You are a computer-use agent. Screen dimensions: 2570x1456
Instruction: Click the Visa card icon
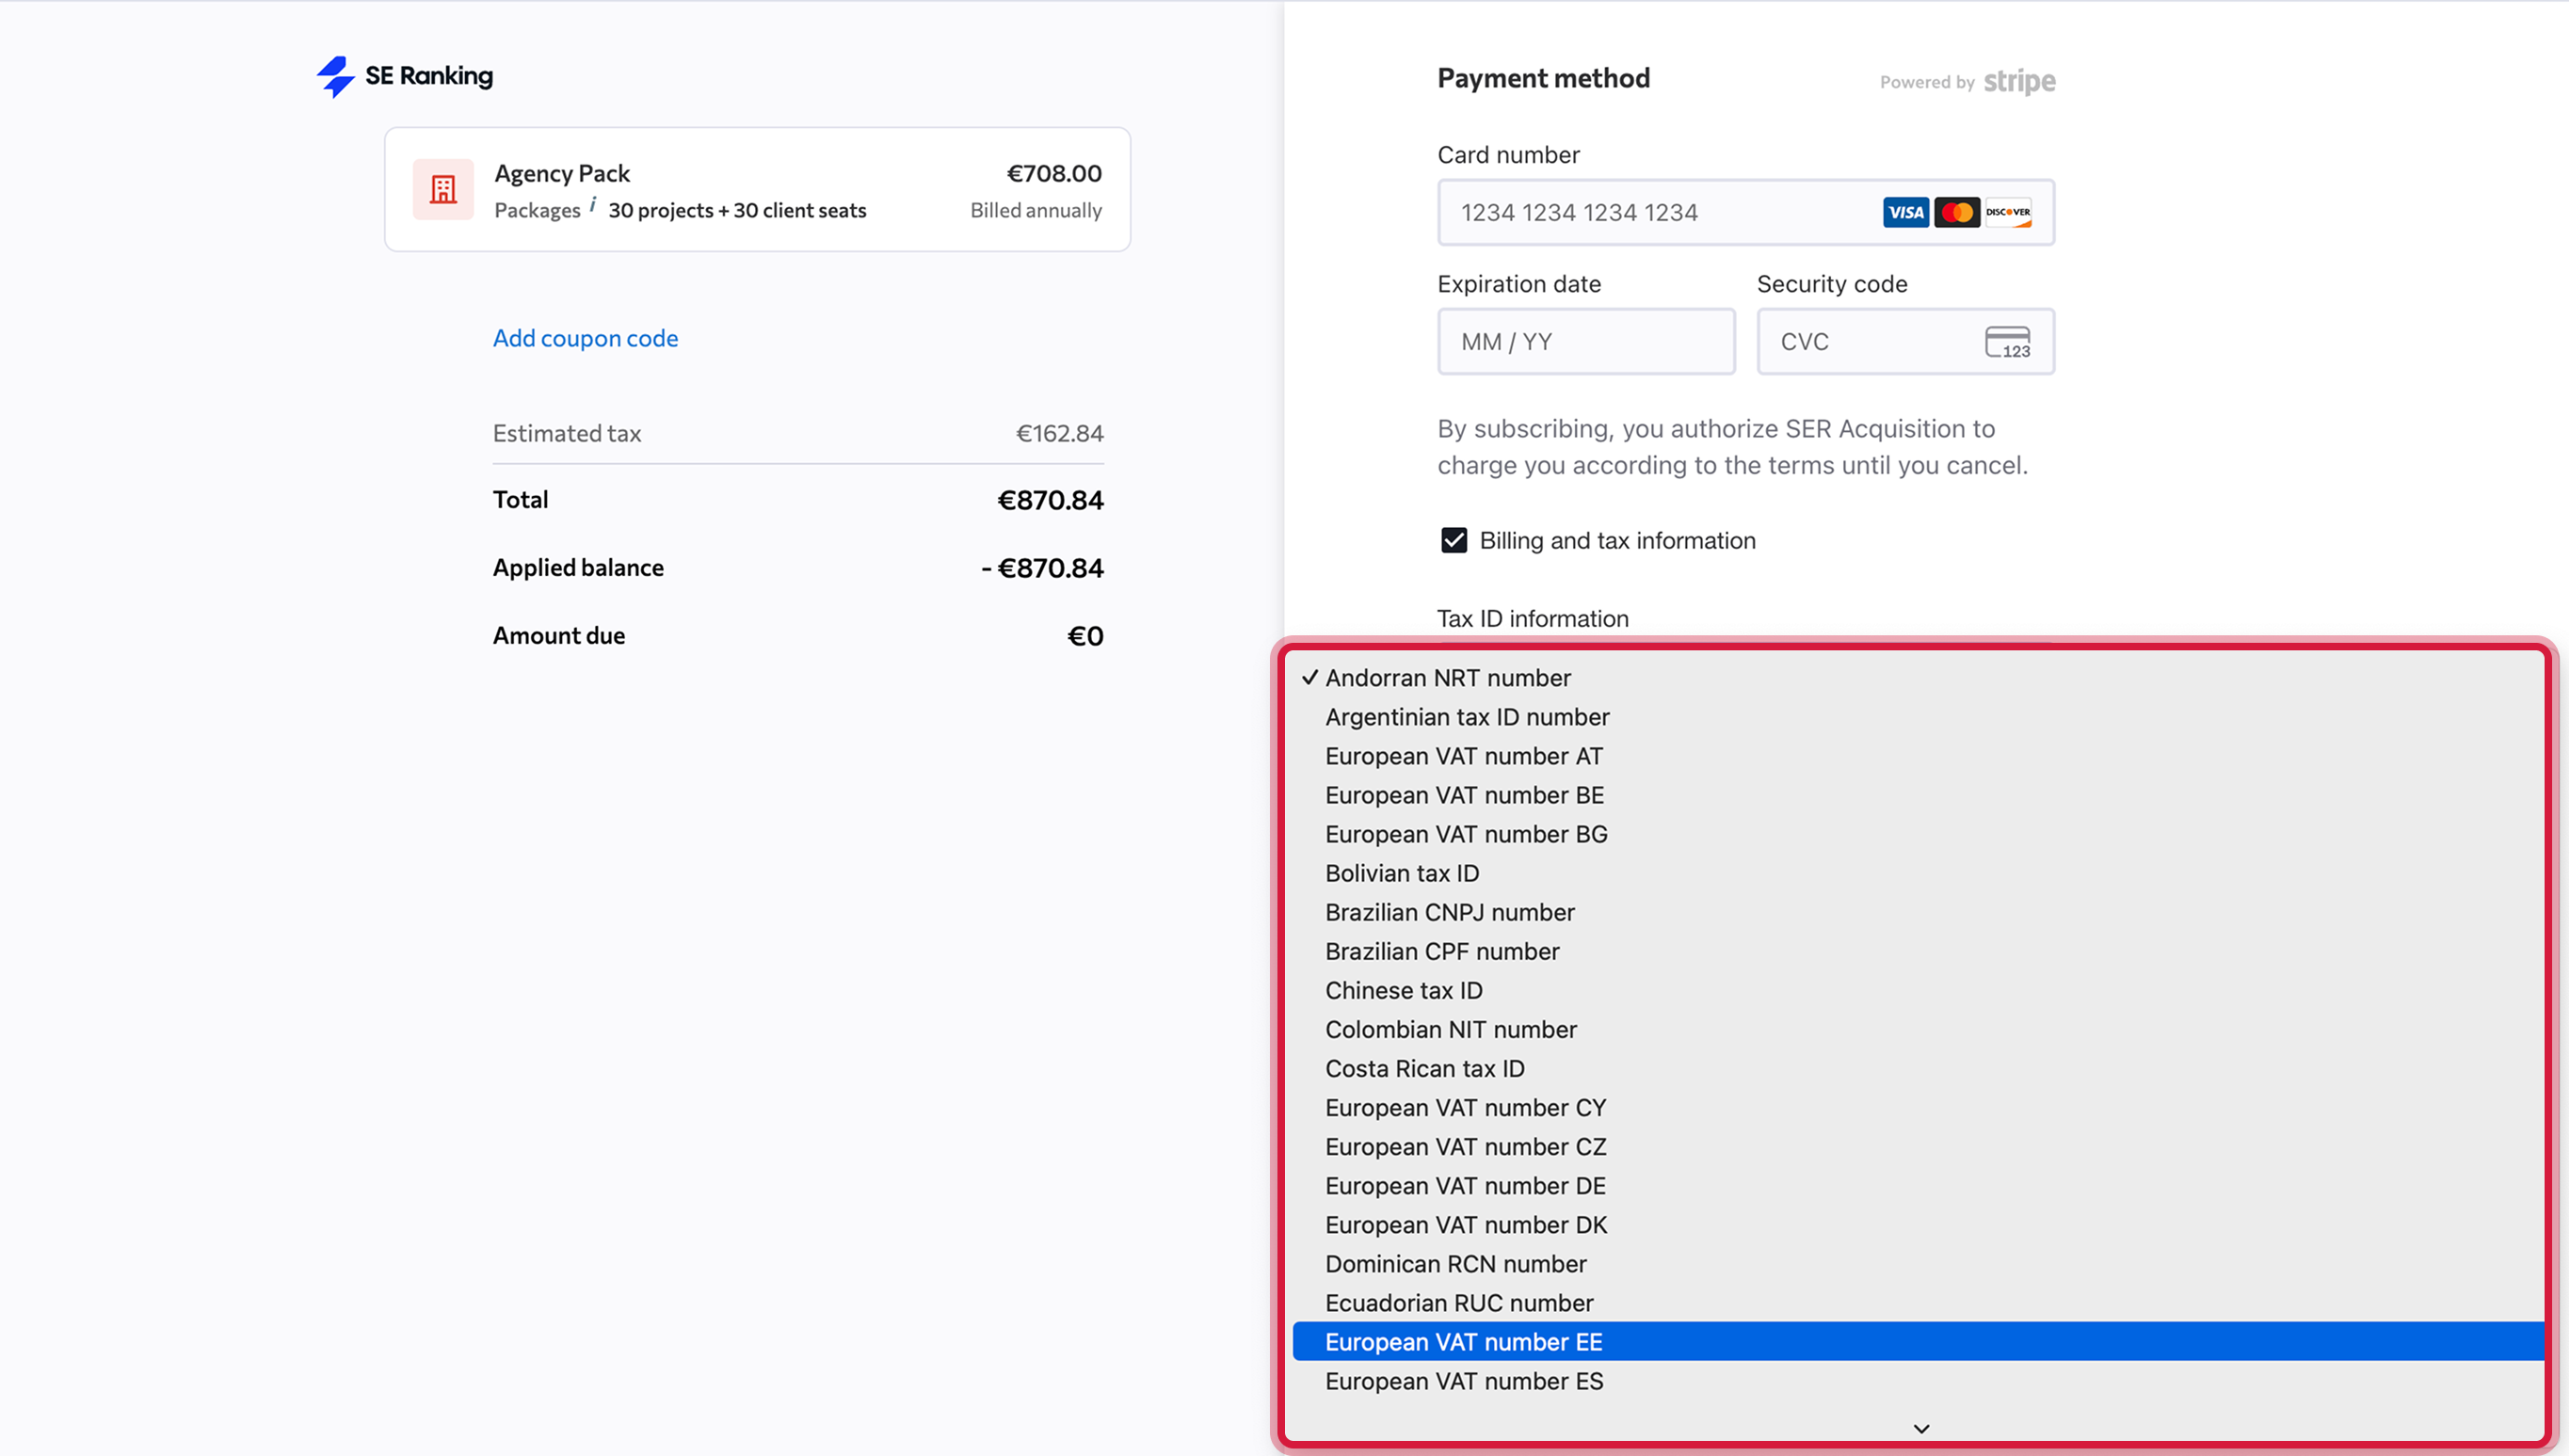click(x=1905, y=212)
